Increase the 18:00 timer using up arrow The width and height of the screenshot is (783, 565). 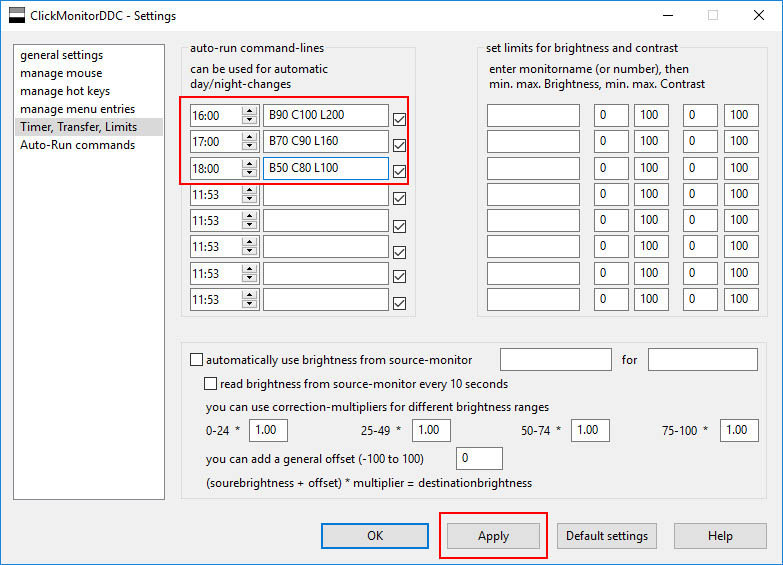tap(249, 163)
